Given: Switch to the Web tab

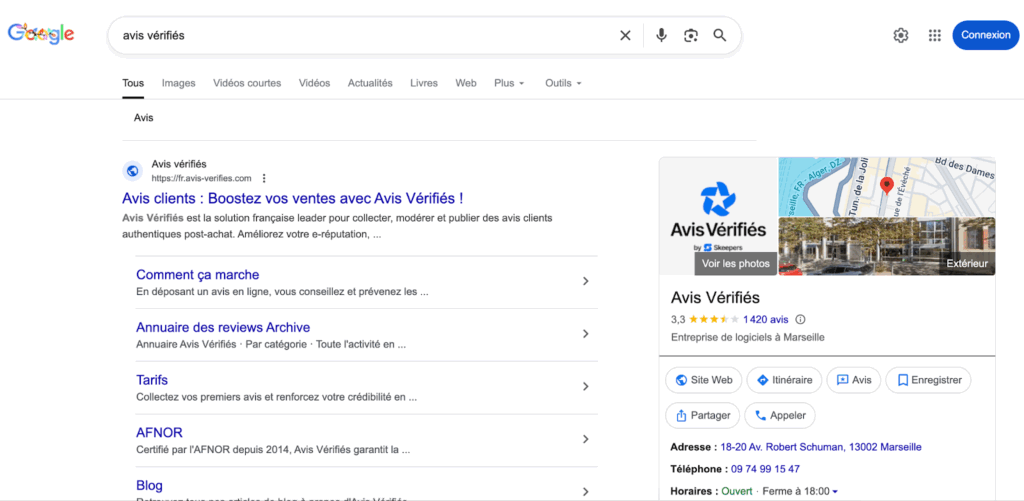Looking at the screenshot, I should click(466, 84).
